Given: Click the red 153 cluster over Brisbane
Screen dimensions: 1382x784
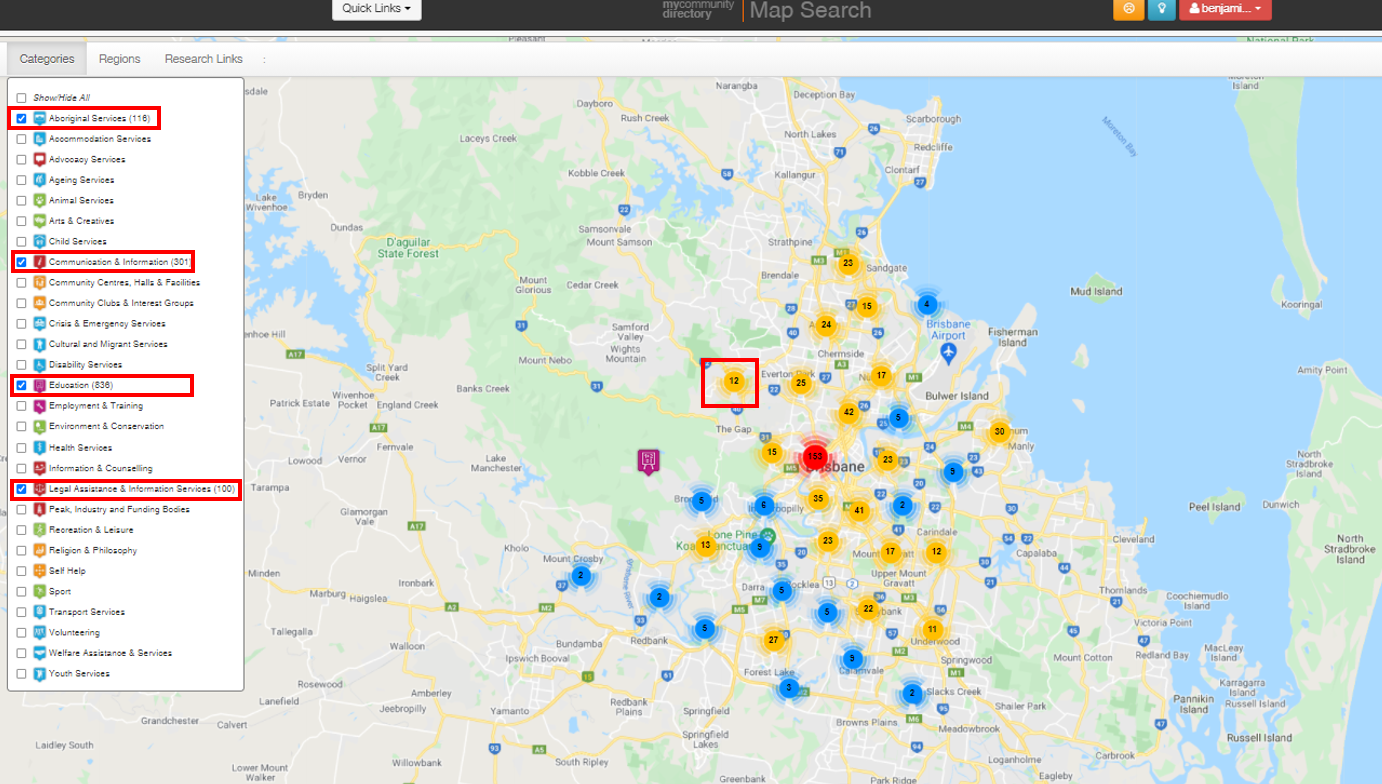Looking at the screenshot, I should tap(815, 456).
